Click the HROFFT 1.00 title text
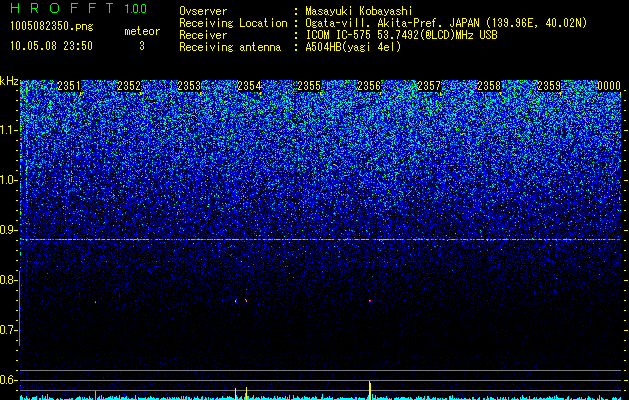This screenshot has width=629, height=400. pyautogui.click(x=79, y=8)
